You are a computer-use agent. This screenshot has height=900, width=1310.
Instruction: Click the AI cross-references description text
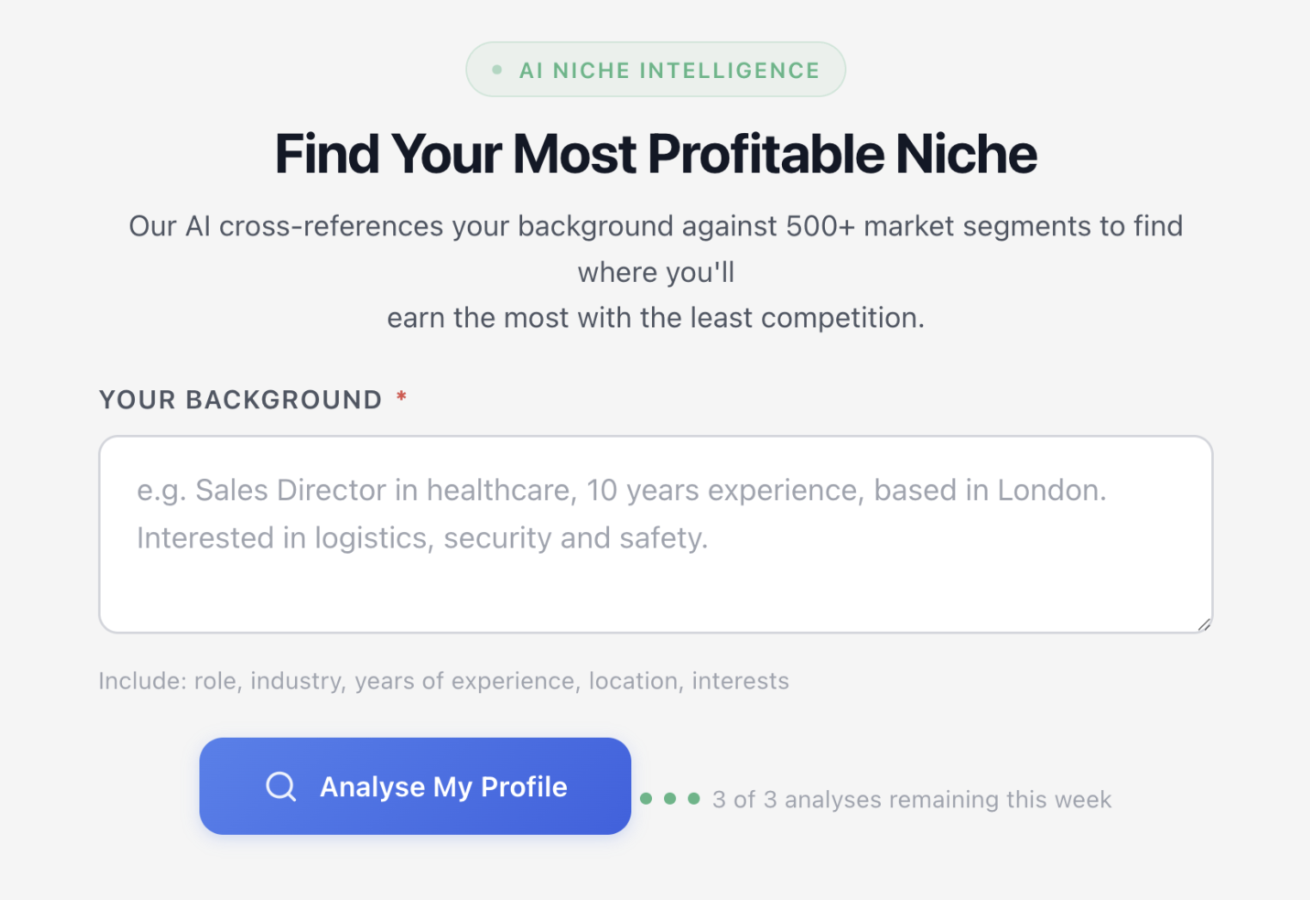coord(655,271)
